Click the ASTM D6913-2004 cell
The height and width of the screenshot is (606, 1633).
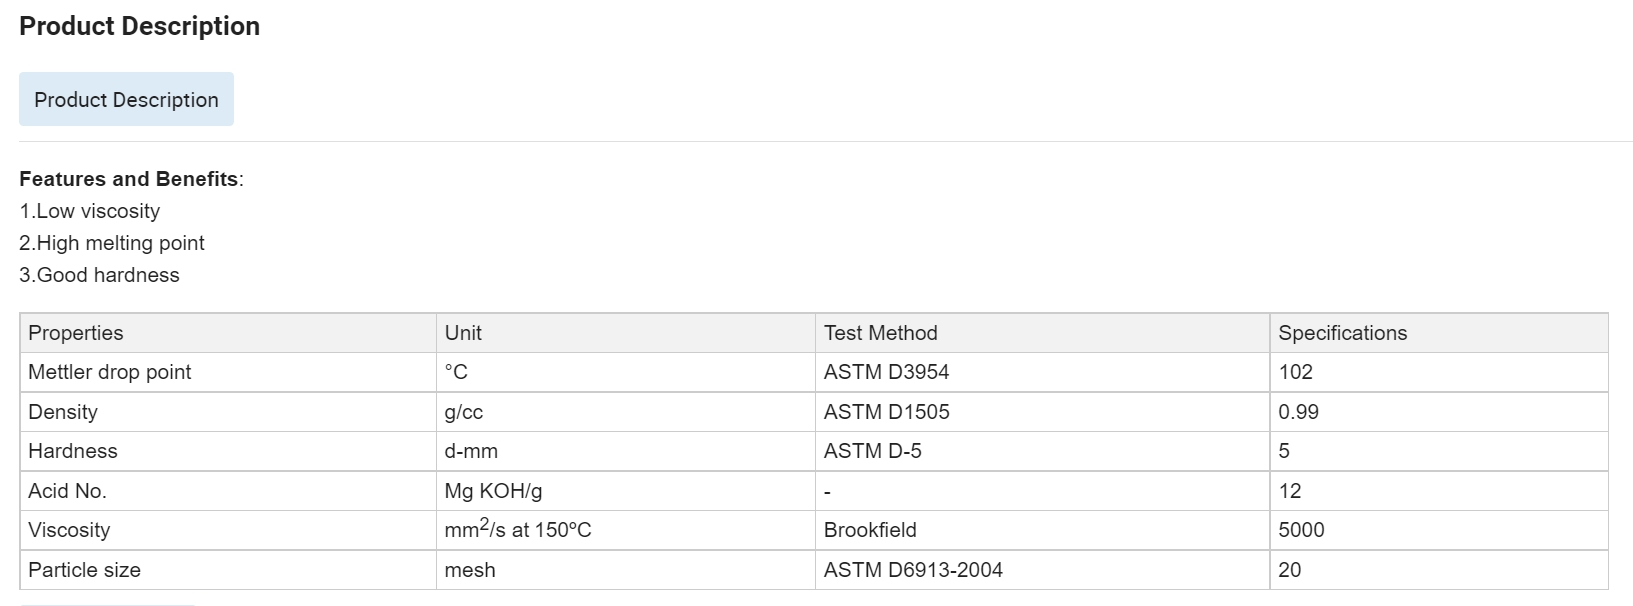[x=913, y=570]
